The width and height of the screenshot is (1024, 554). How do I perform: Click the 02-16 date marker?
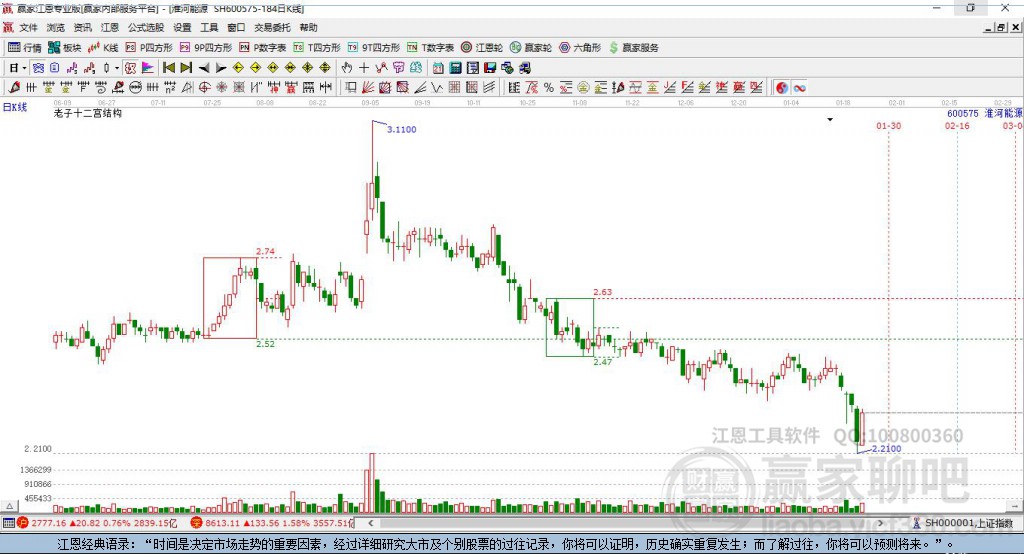(957, 125)
